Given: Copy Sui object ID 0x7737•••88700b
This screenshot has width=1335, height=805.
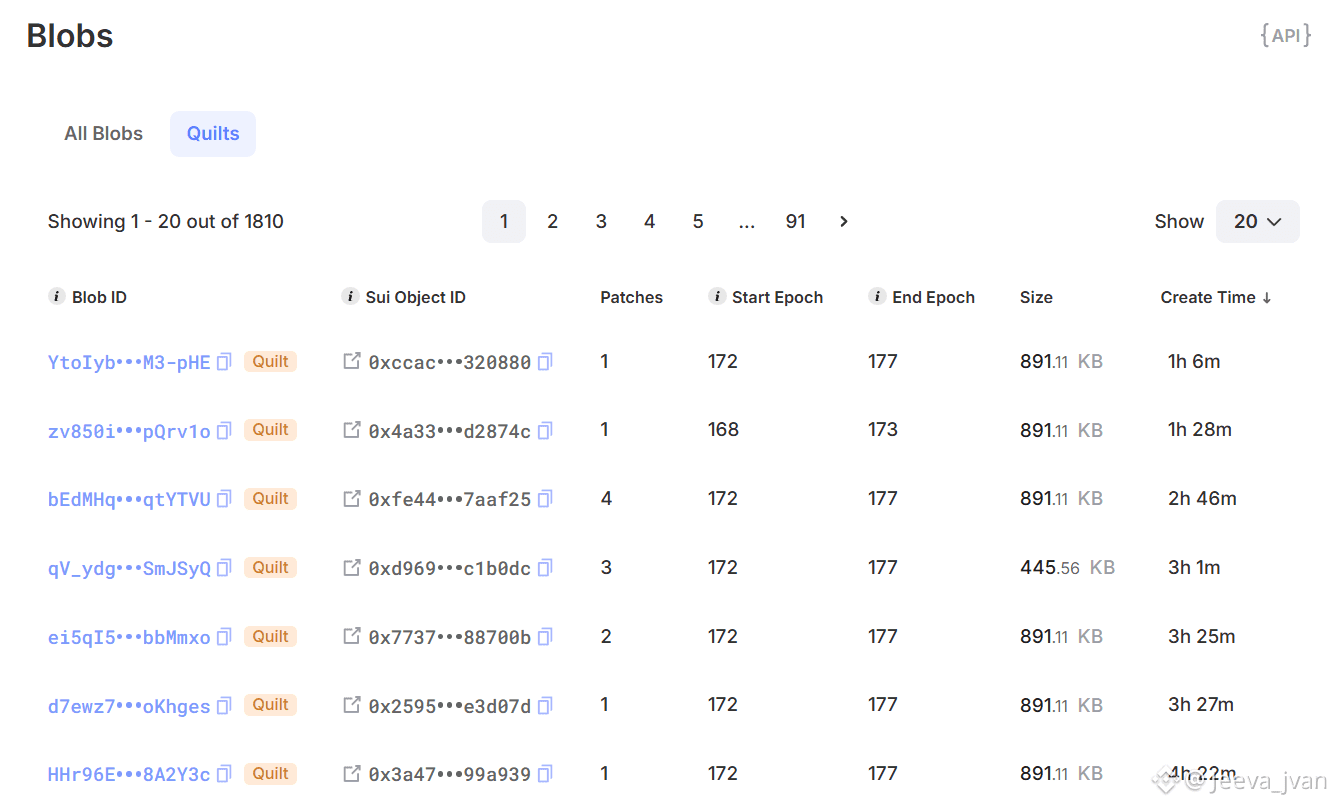Looking at the screenshot, I should (x=545, y=637).
